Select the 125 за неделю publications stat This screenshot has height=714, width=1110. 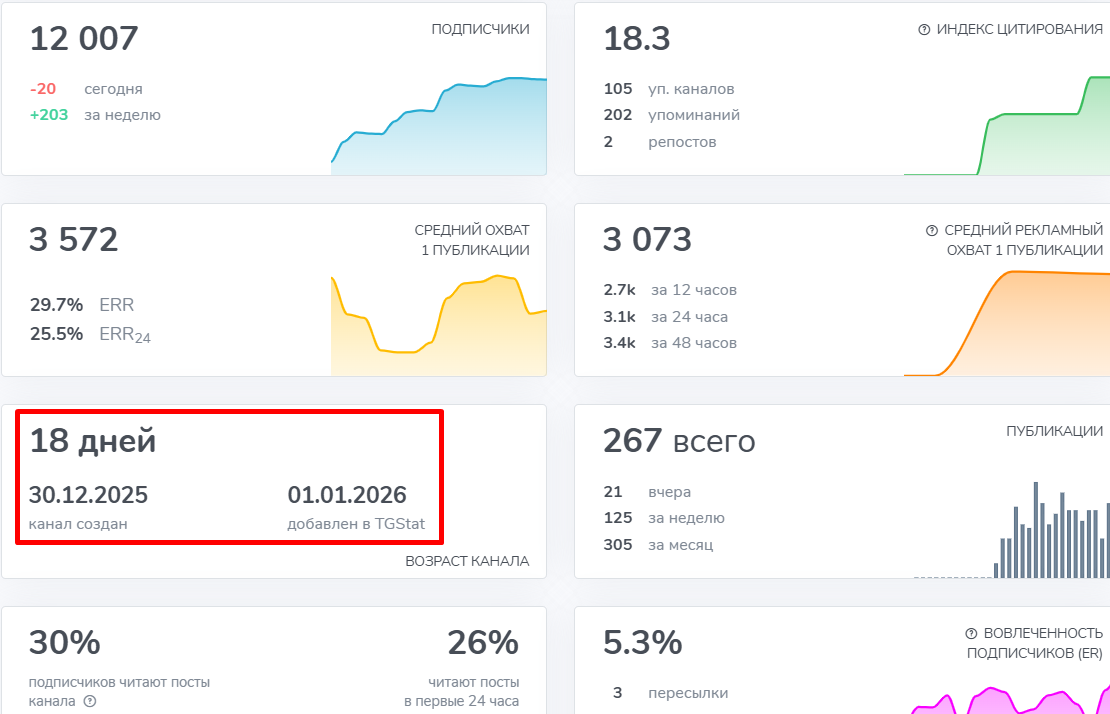(x=664, y=518)
